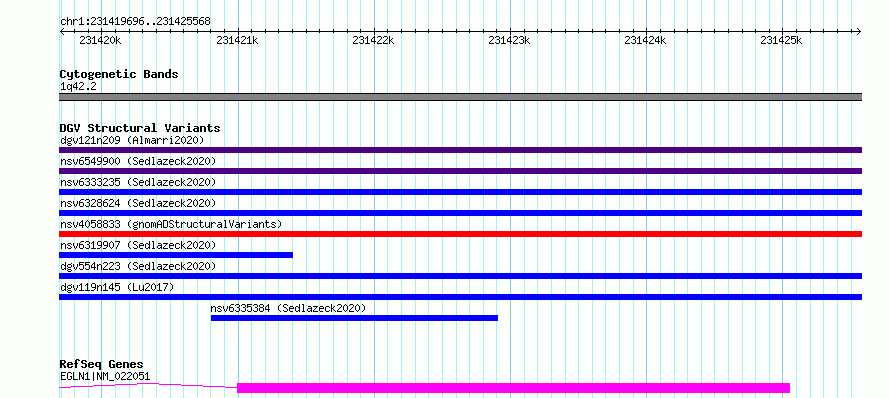Click the thin EGLN1 intron line

pyautogui.click(x=148, y=385)
